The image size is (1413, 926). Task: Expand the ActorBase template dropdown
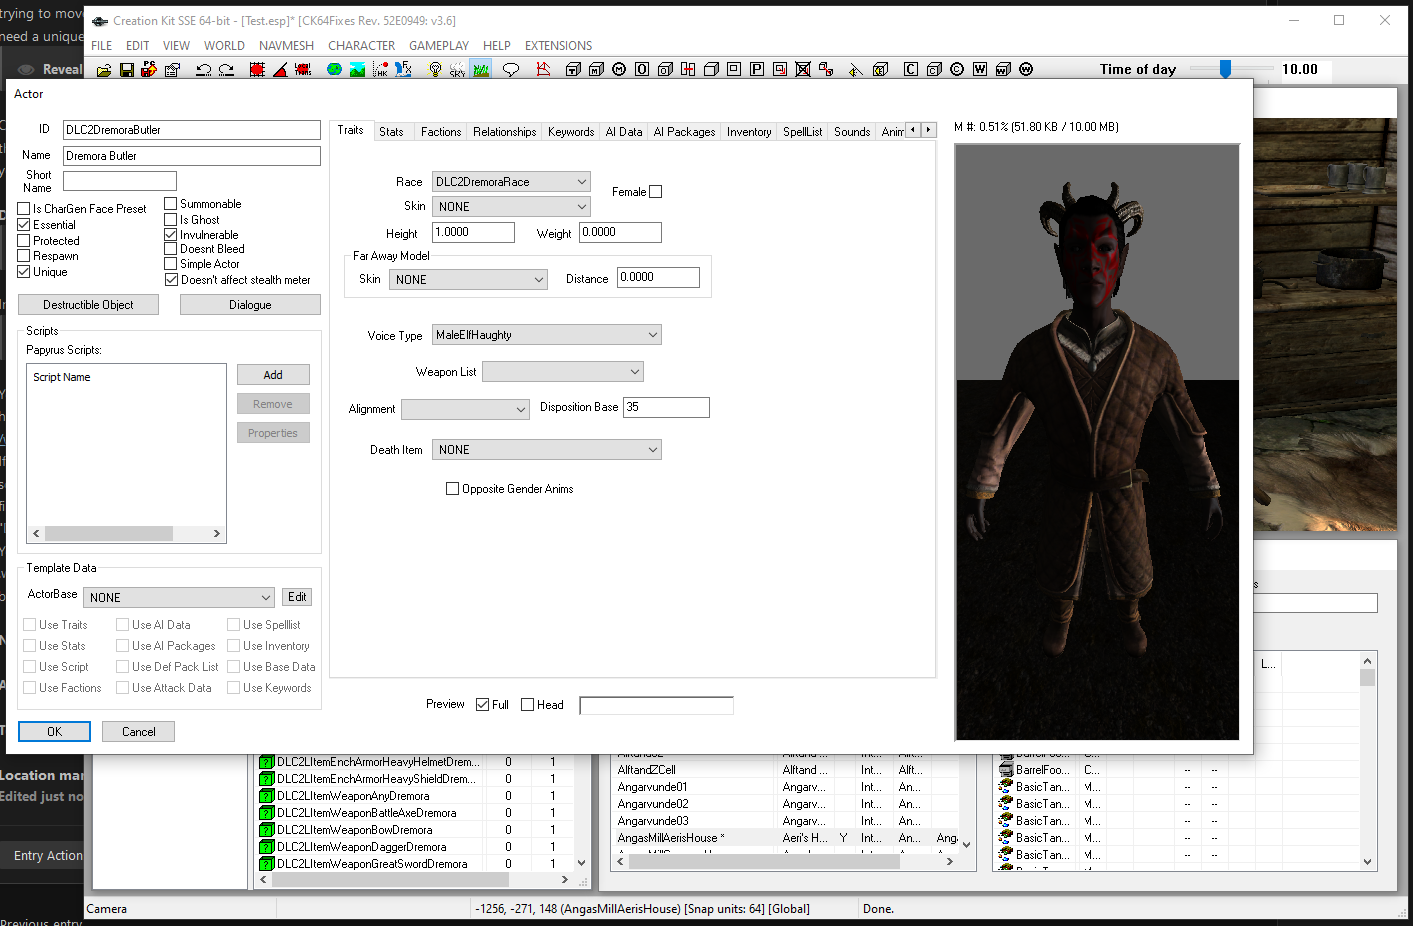point(179,598)
